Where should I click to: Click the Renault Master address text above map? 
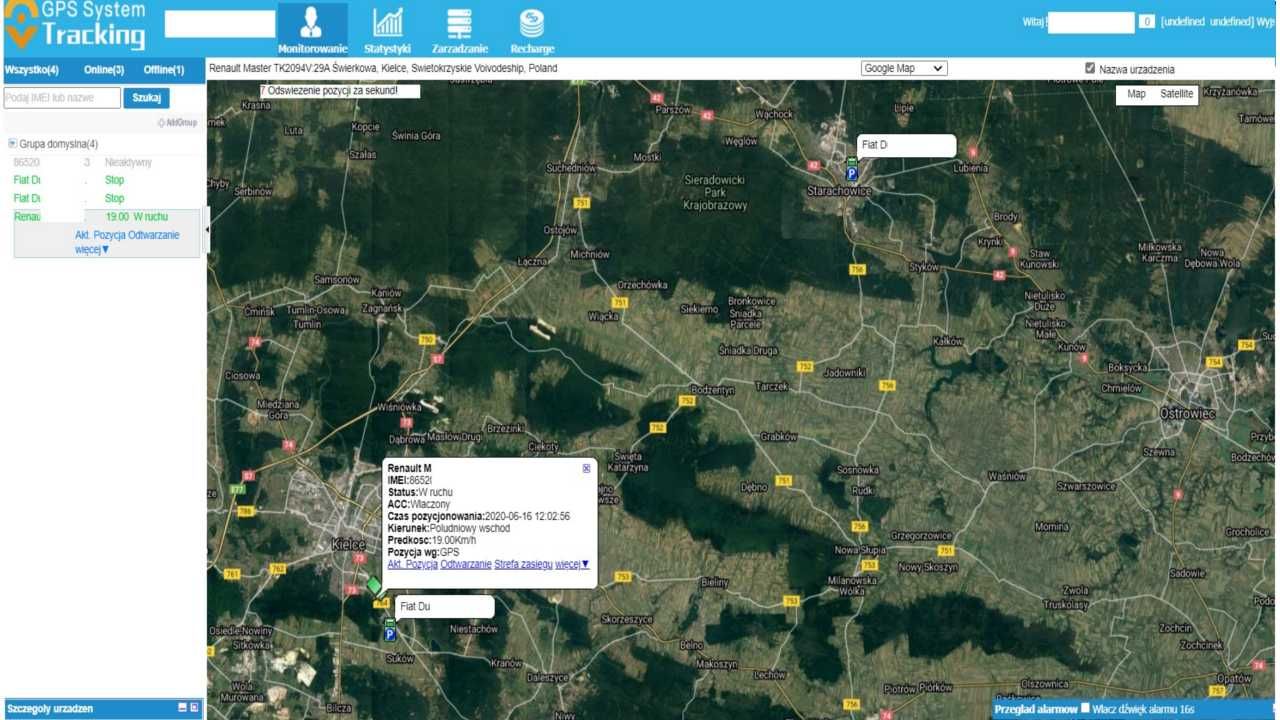tap(383, 68)
